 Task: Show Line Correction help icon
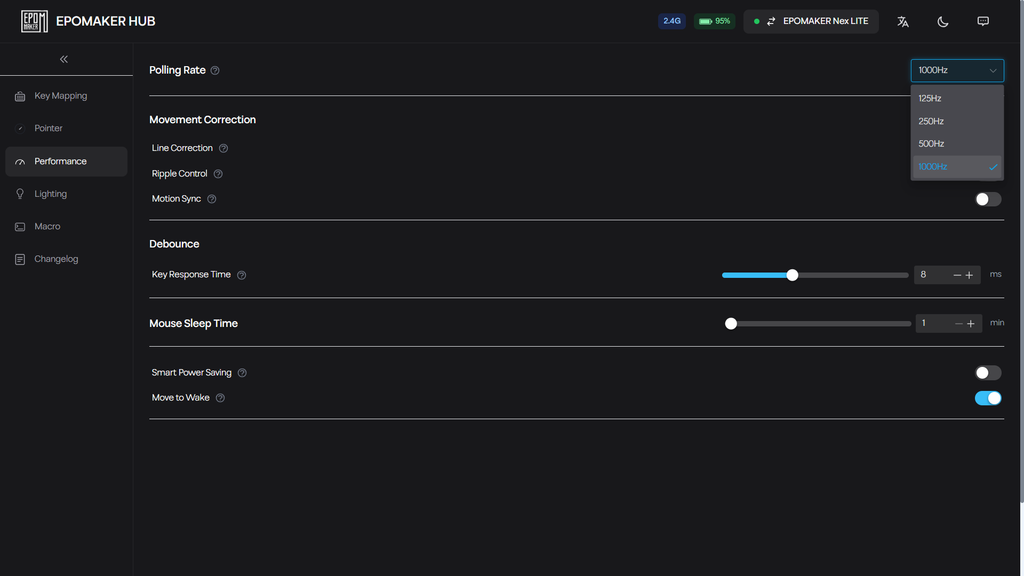point(223,148)
